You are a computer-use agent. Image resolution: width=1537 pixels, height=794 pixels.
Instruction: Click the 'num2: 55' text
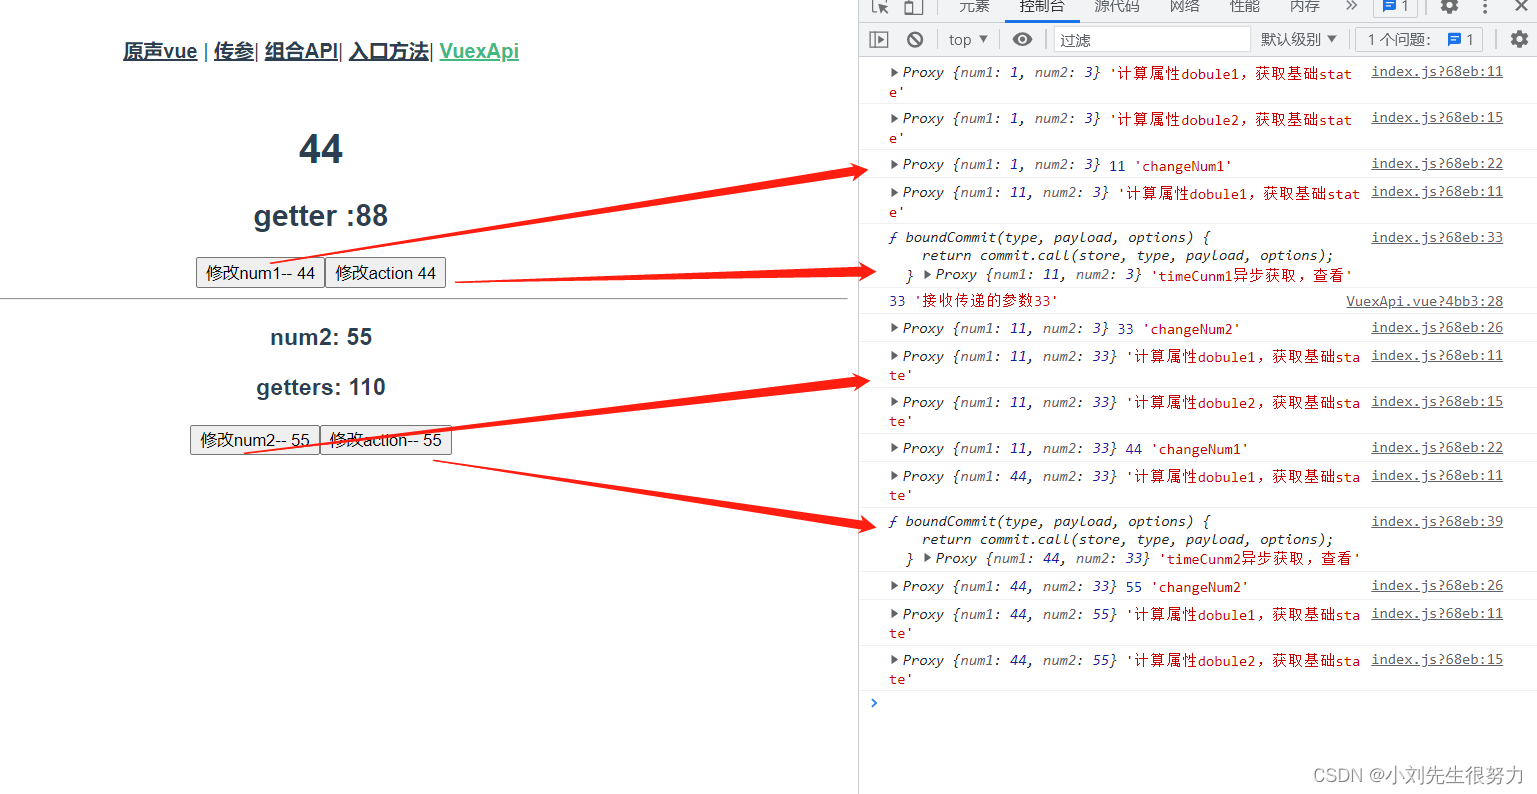tap(321, 337)
